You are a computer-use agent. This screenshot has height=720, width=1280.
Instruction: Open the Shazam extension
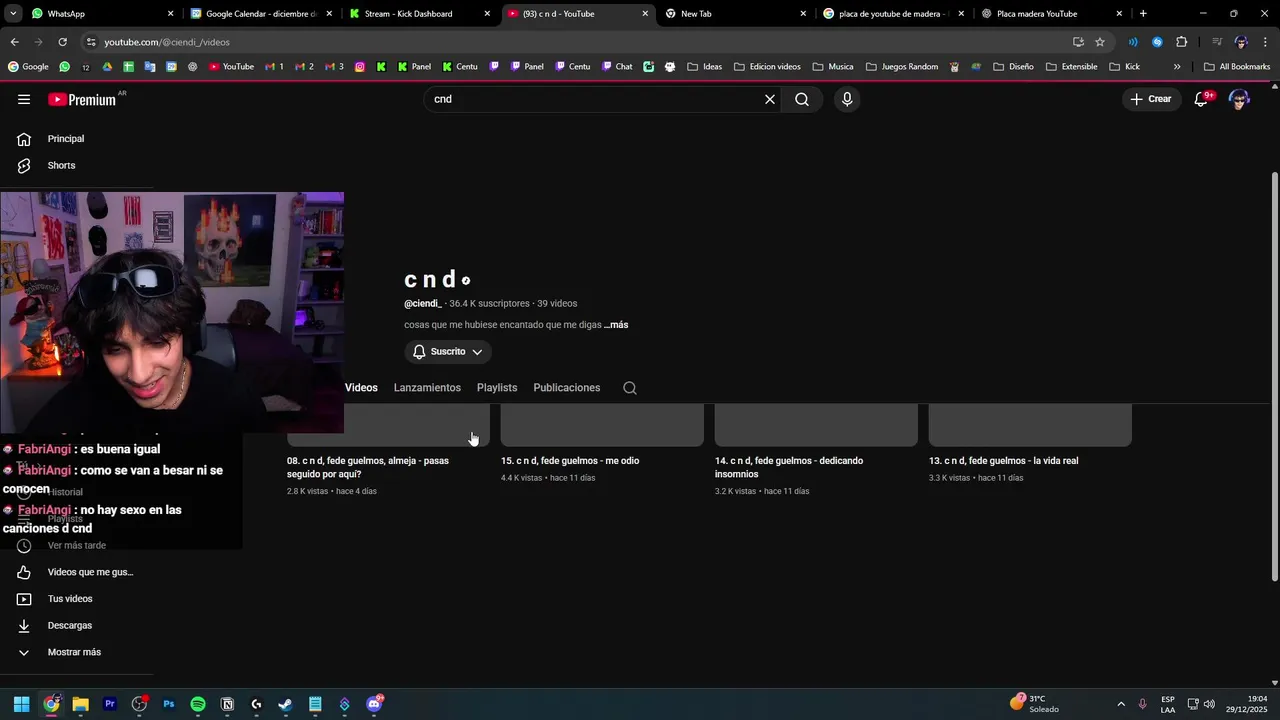pos(1157,42)
